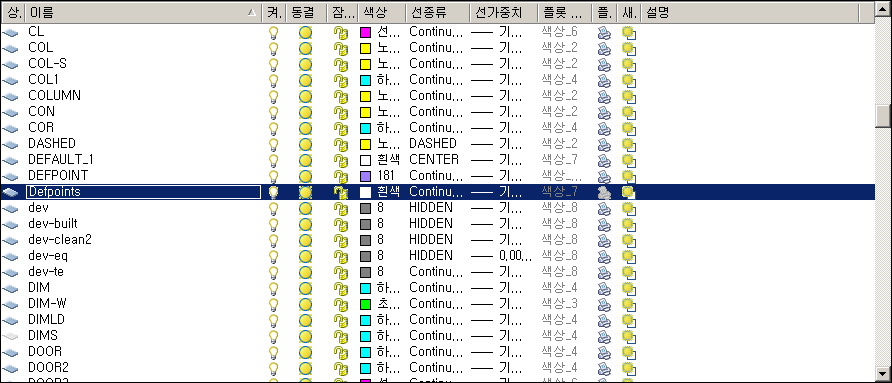Image resolution: width=892 pixels, height=383 pixels.
Task: Toggle the on/off lightbulb for layer CL
Action: pos(274,32)
